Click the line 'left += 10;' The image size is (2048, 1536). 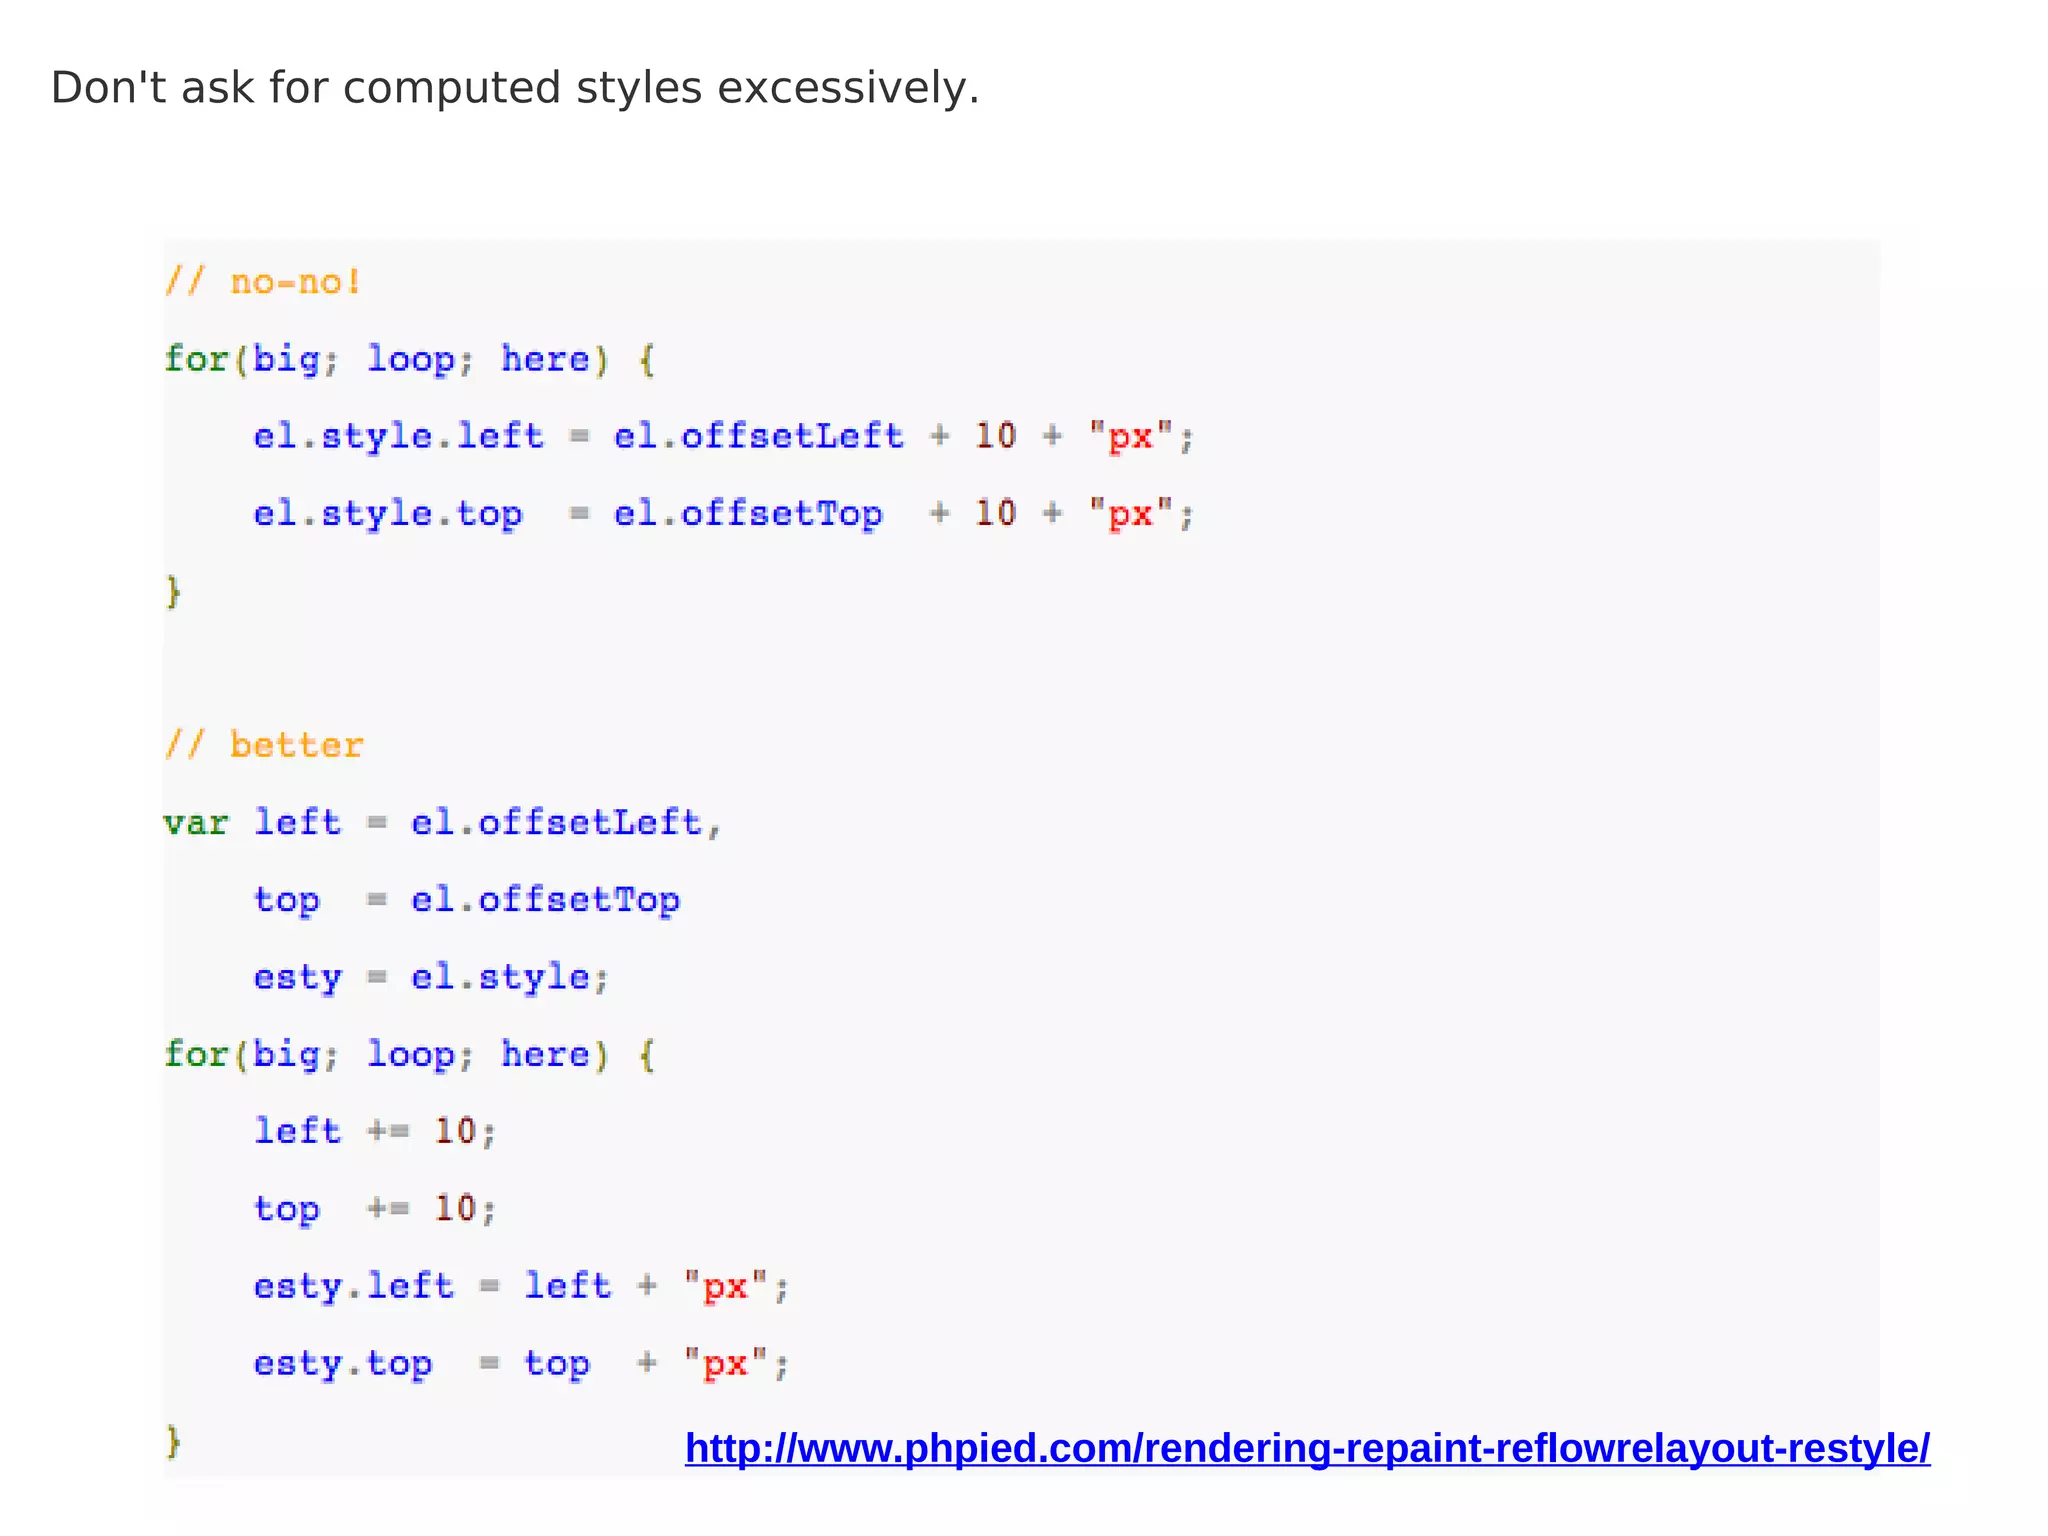375,1132
